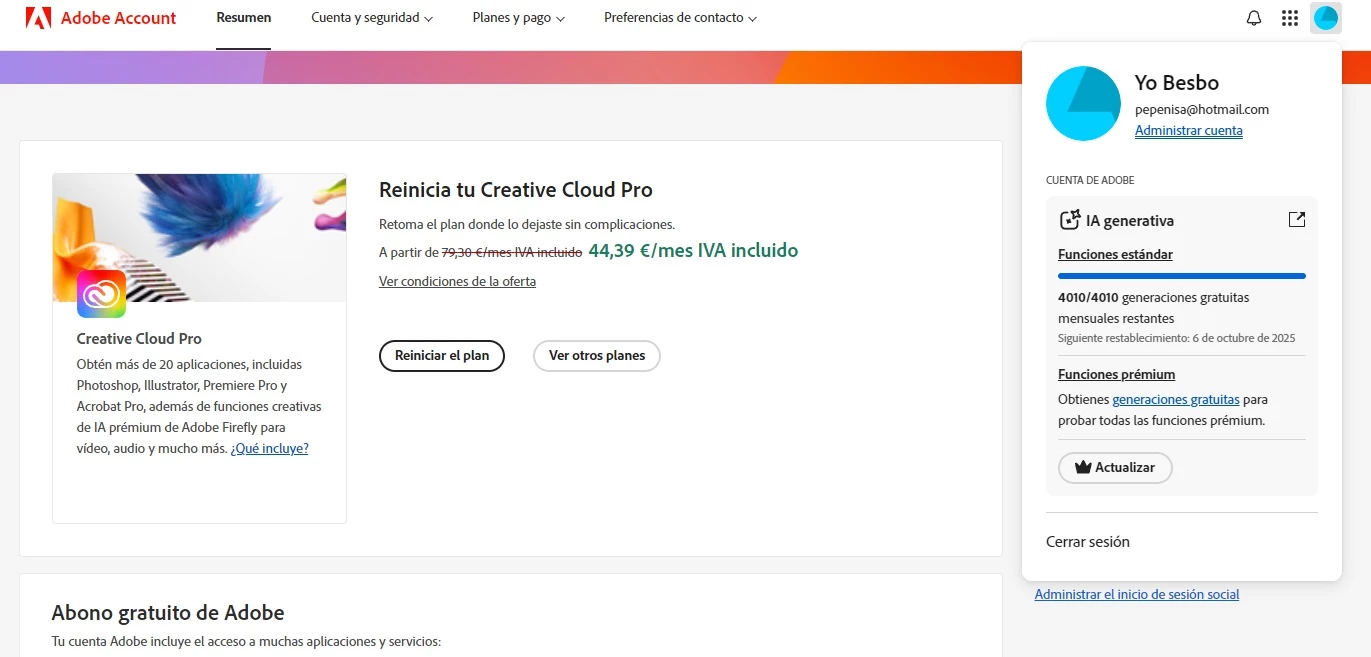The height and width of the screenshot is (657, 1371).
Task: Click the CUENTA DE ADOBE label
Action: pos(1090,180)
